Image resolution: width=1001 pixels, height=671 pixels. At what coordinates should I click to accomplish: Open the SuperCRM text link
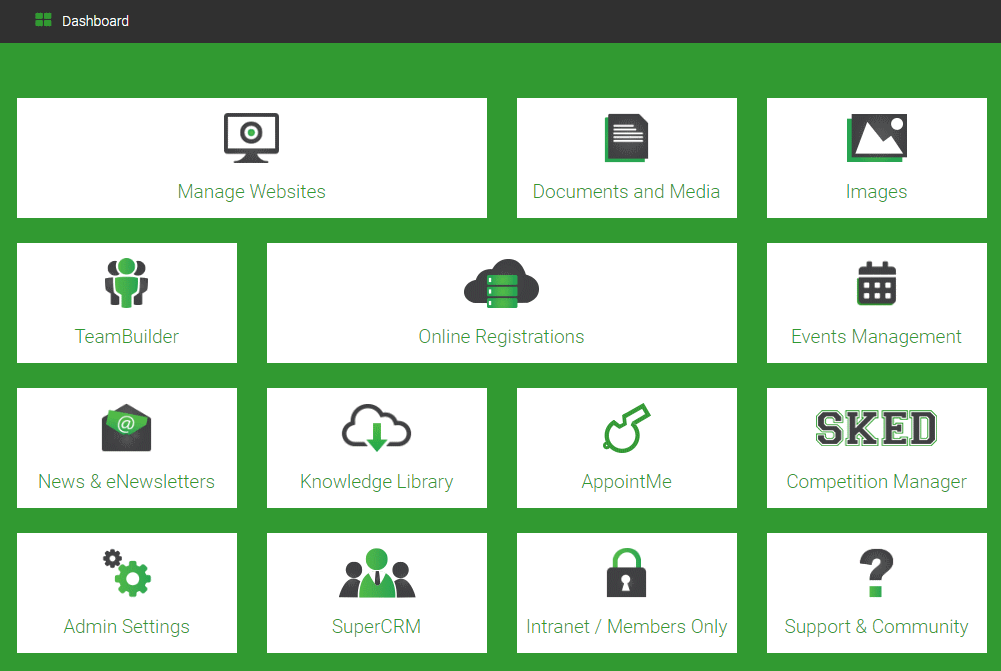click(377, 626)
